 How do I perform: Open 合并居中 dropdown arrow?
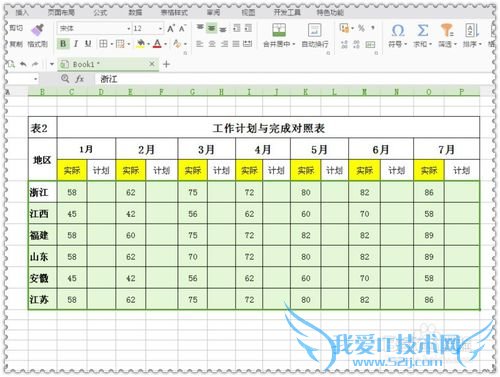[x=294, y=44]
